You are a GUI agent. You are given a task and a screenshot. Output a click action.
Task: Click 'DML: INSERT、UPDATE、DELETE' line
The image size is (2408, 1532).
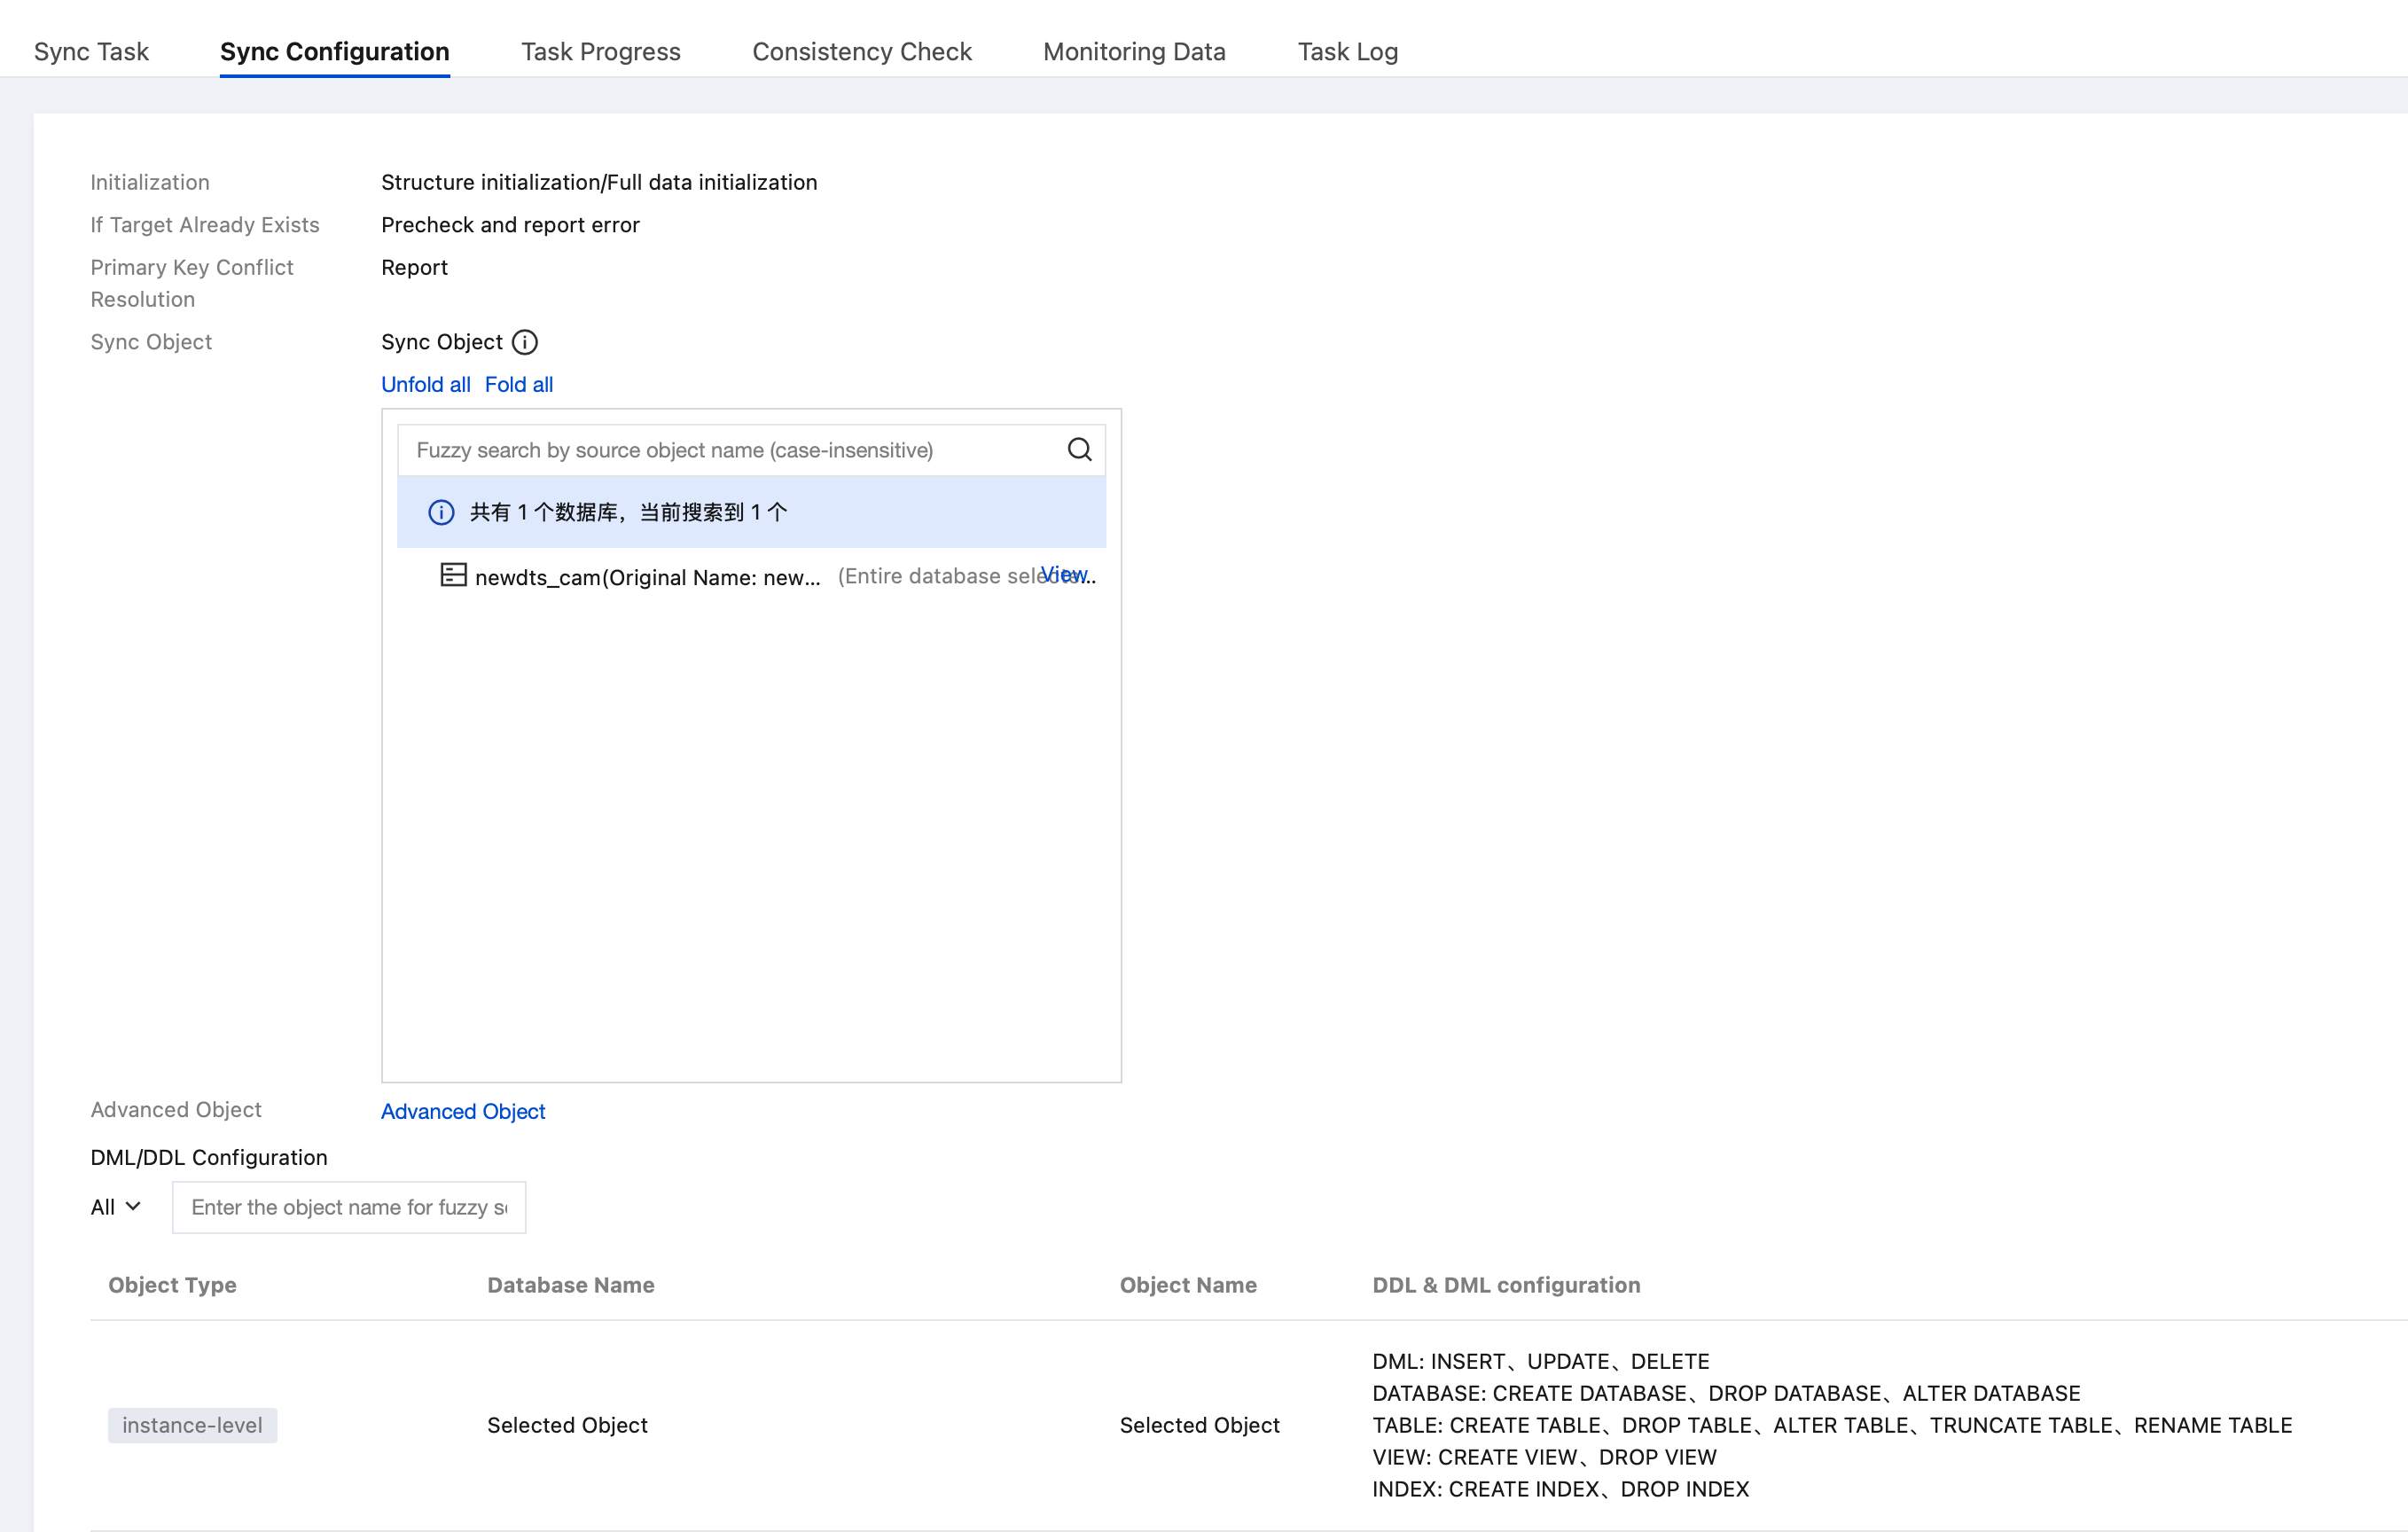[x=1541, y=1361]
